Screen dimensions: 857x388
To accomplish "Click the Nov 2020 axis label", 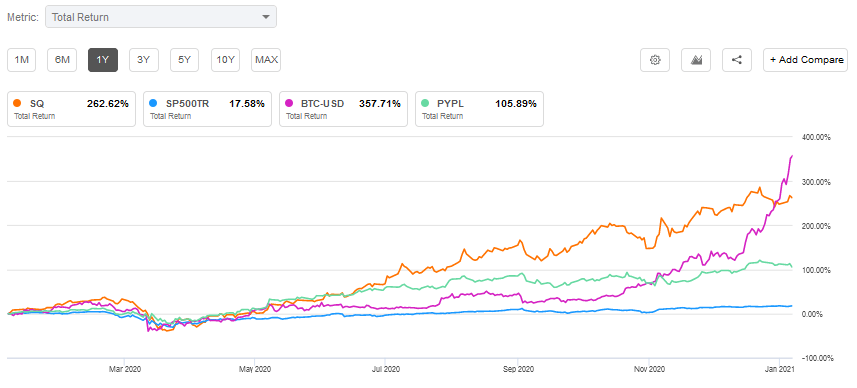I will pos(649,369).
